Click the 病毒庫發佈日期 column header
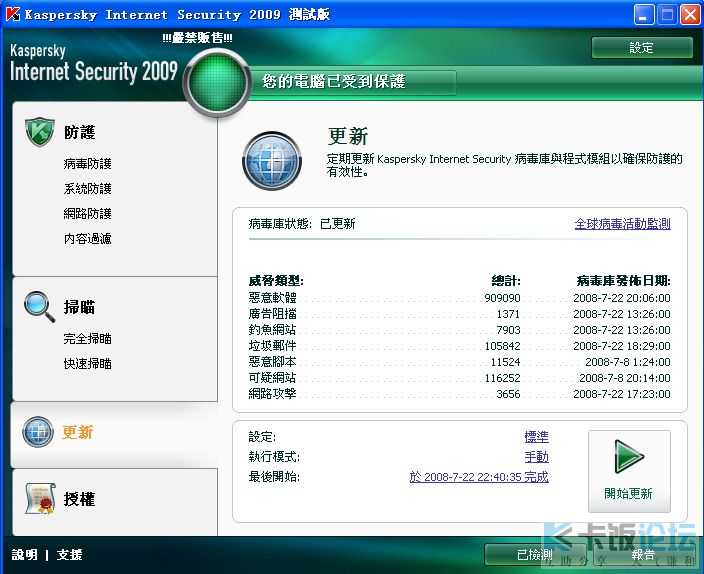This screenshot has height=574, width=704. pos(624,281)
